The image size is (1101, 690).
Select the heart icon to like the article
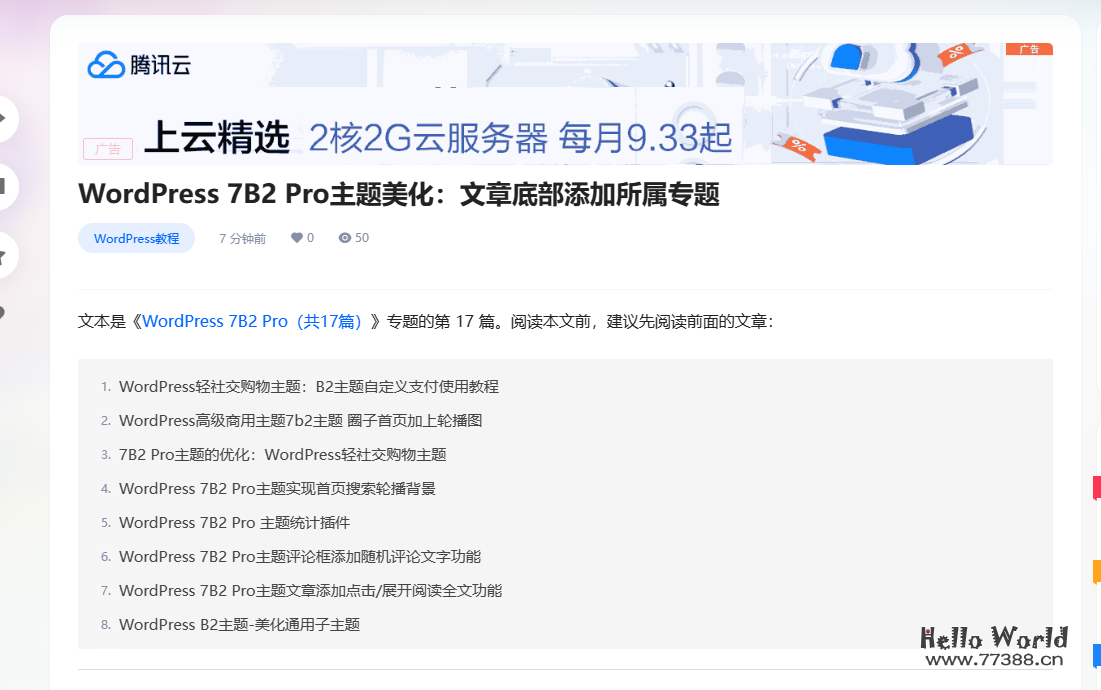297,237
